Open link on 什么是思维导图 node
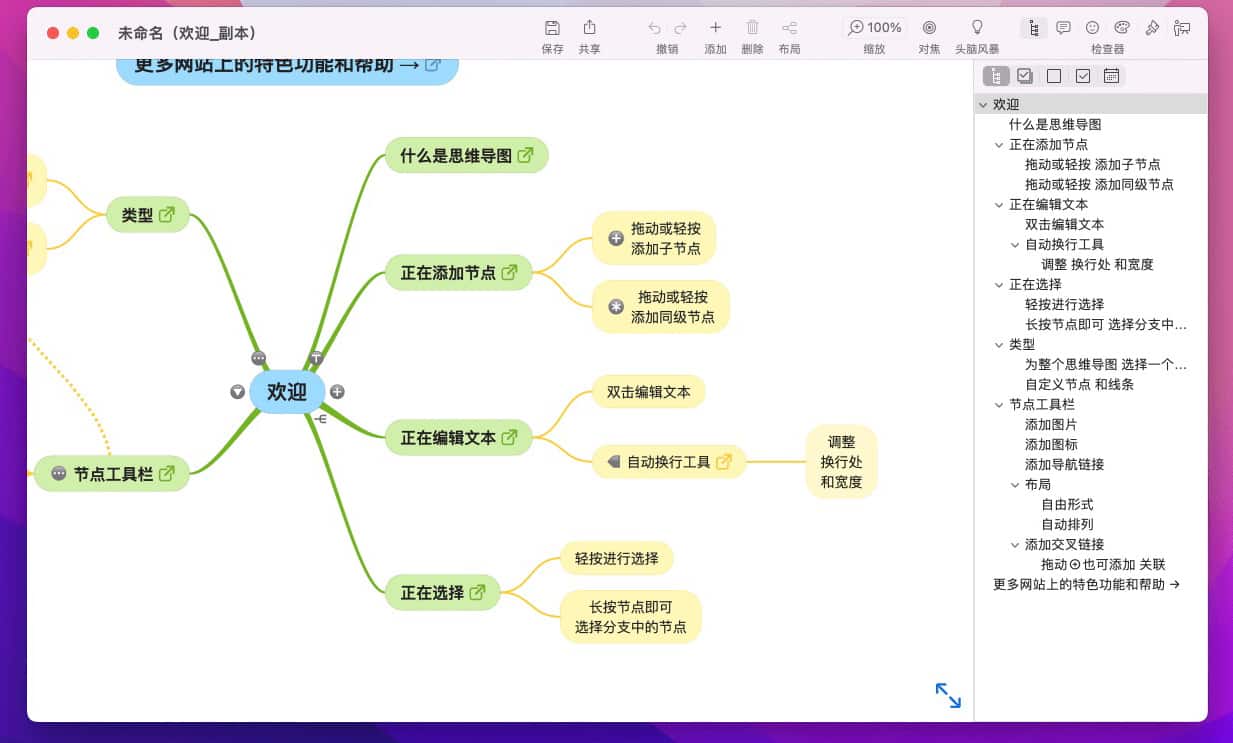 526,155
